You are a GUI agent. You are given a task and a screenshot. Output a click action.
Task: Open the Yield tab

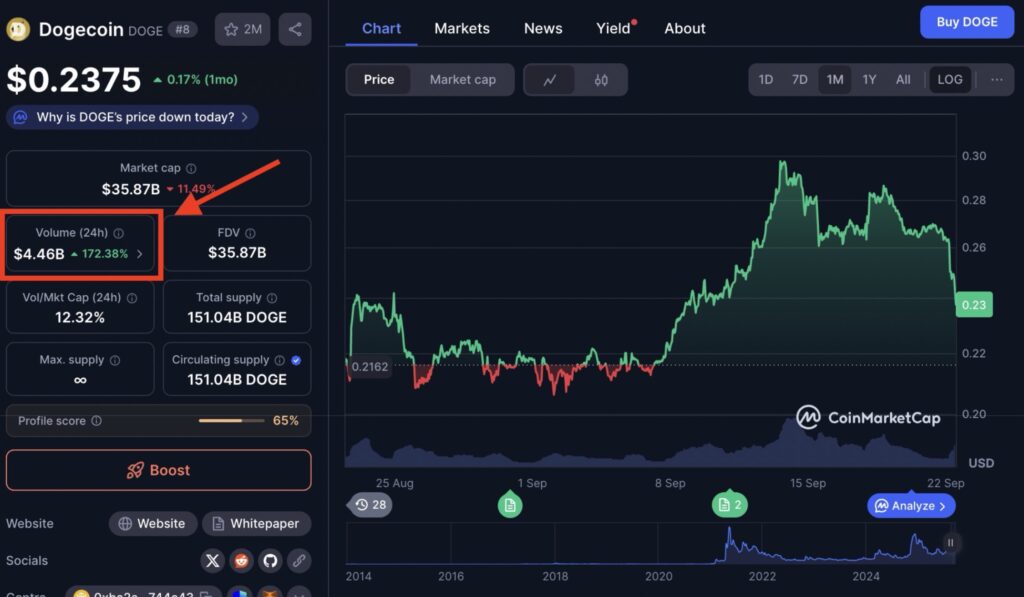(613, 29)
